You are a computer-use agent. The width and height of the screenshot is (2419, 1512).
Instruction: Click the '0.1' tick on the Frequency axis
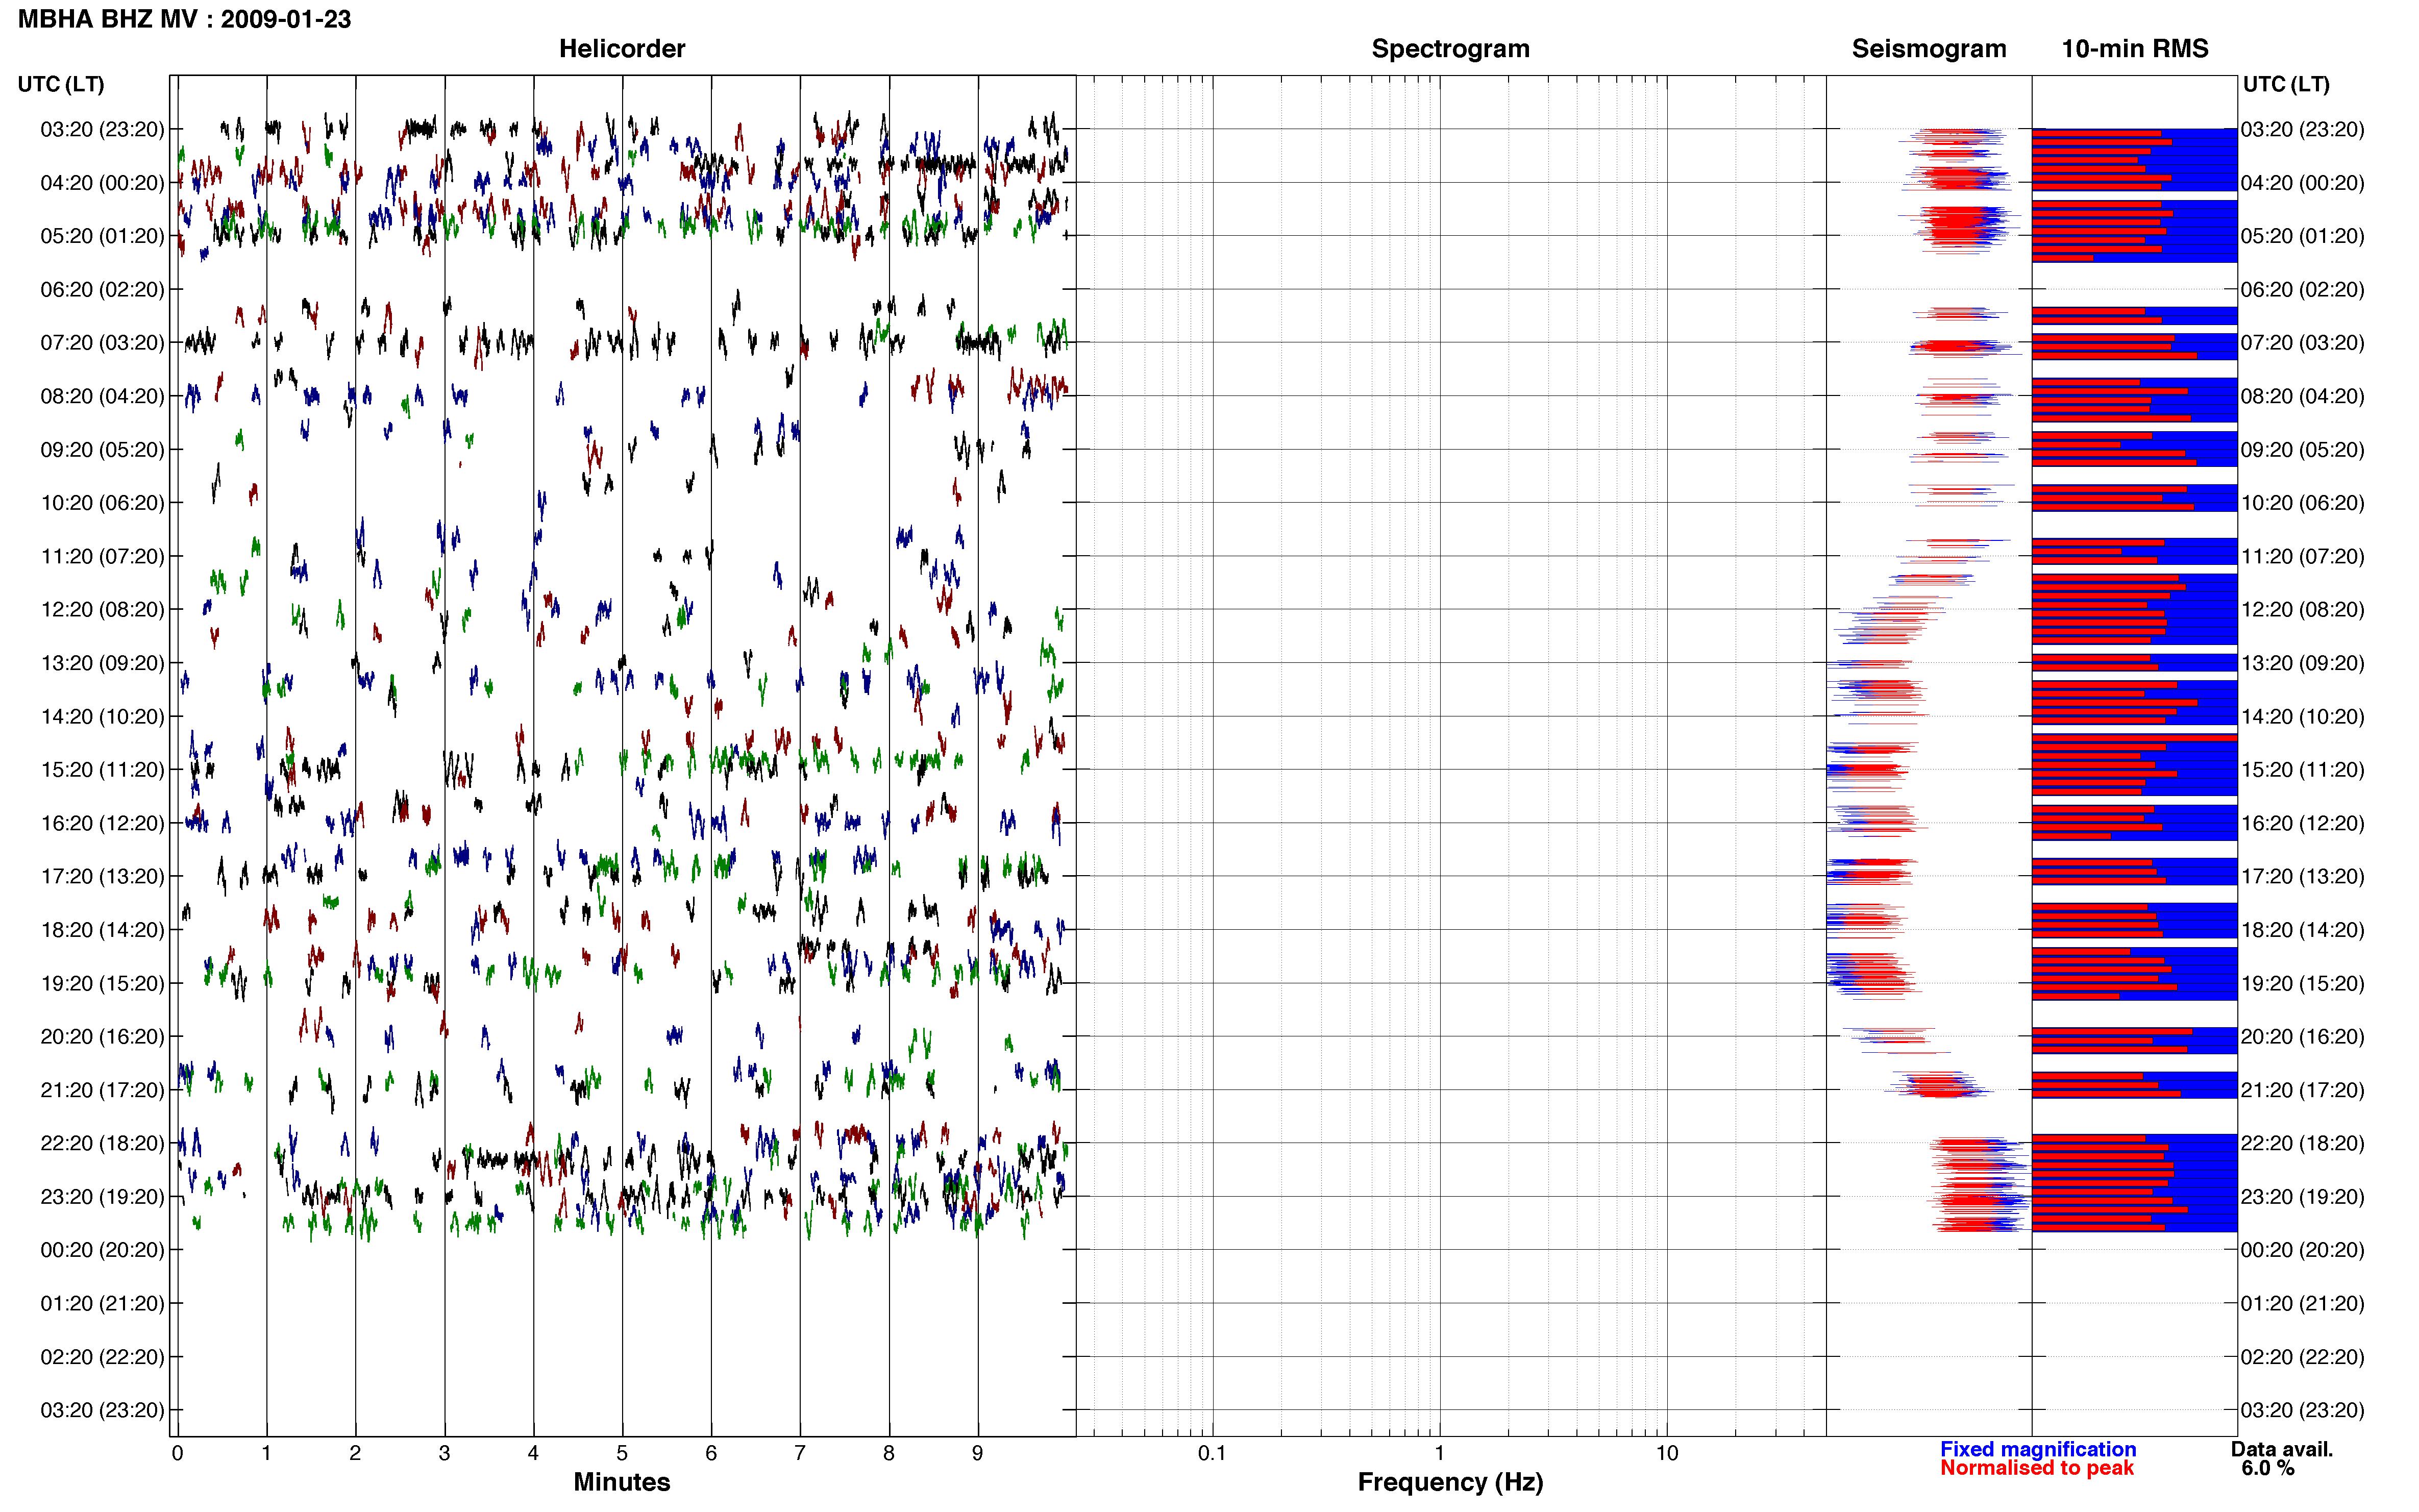click(x=1212, y=1453)
